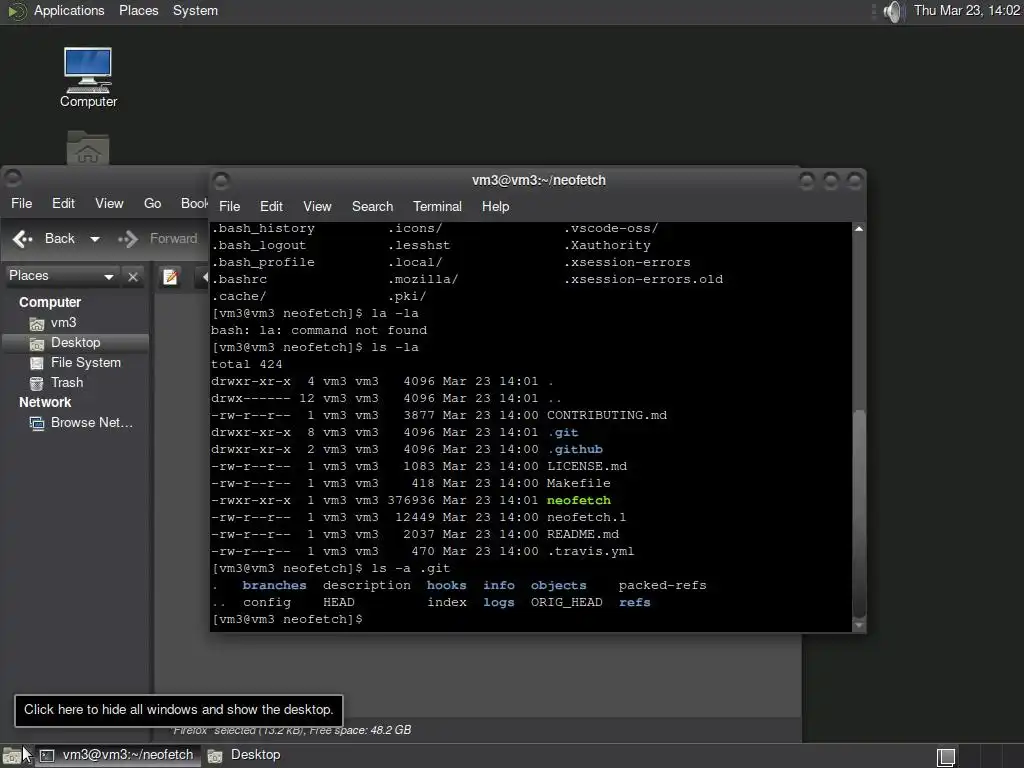This screenshot has width=1024, height=768.
Task: Click the branches directory in .git listing
Action: (x=274, y=585)
